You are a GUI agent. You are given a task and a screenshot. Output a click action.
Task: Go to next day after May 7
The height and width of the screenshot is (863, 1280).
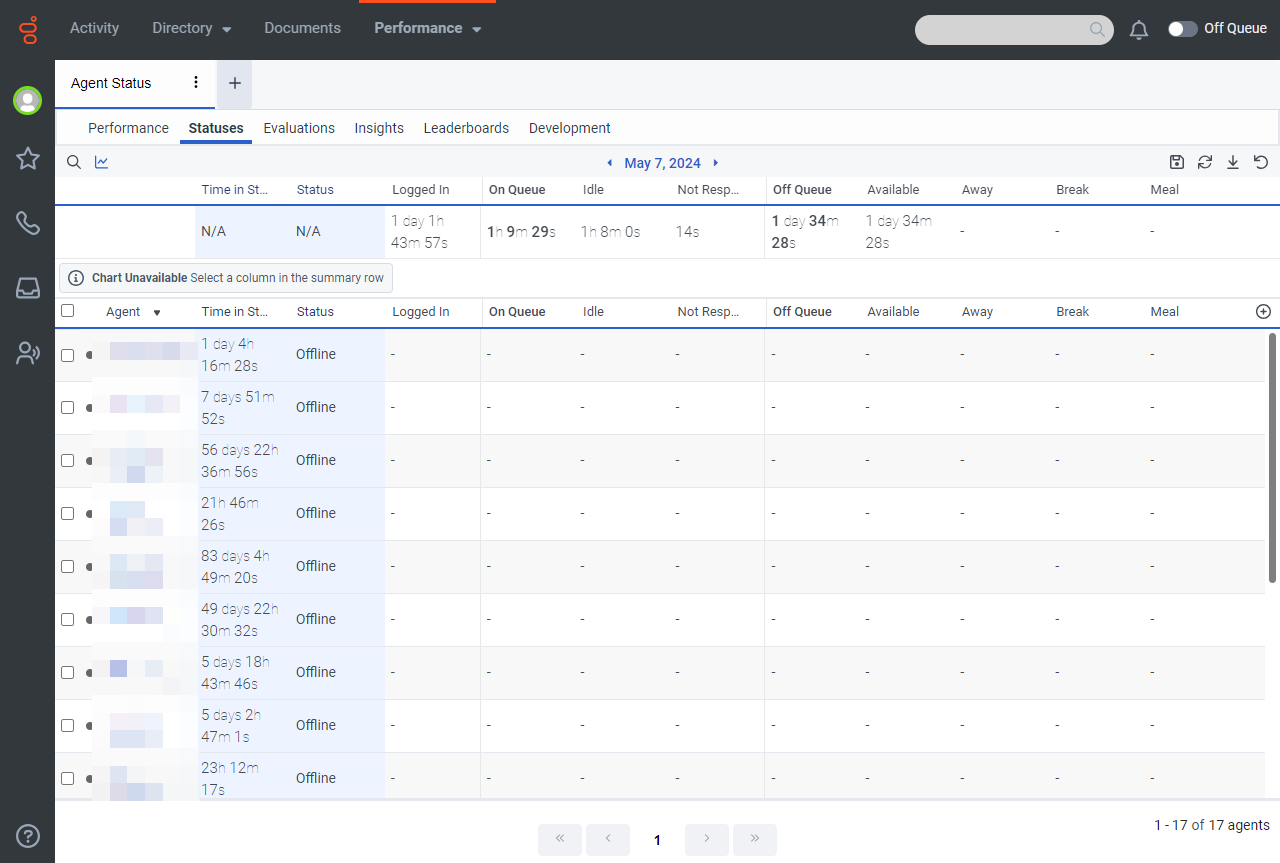(x=716, y=163)
